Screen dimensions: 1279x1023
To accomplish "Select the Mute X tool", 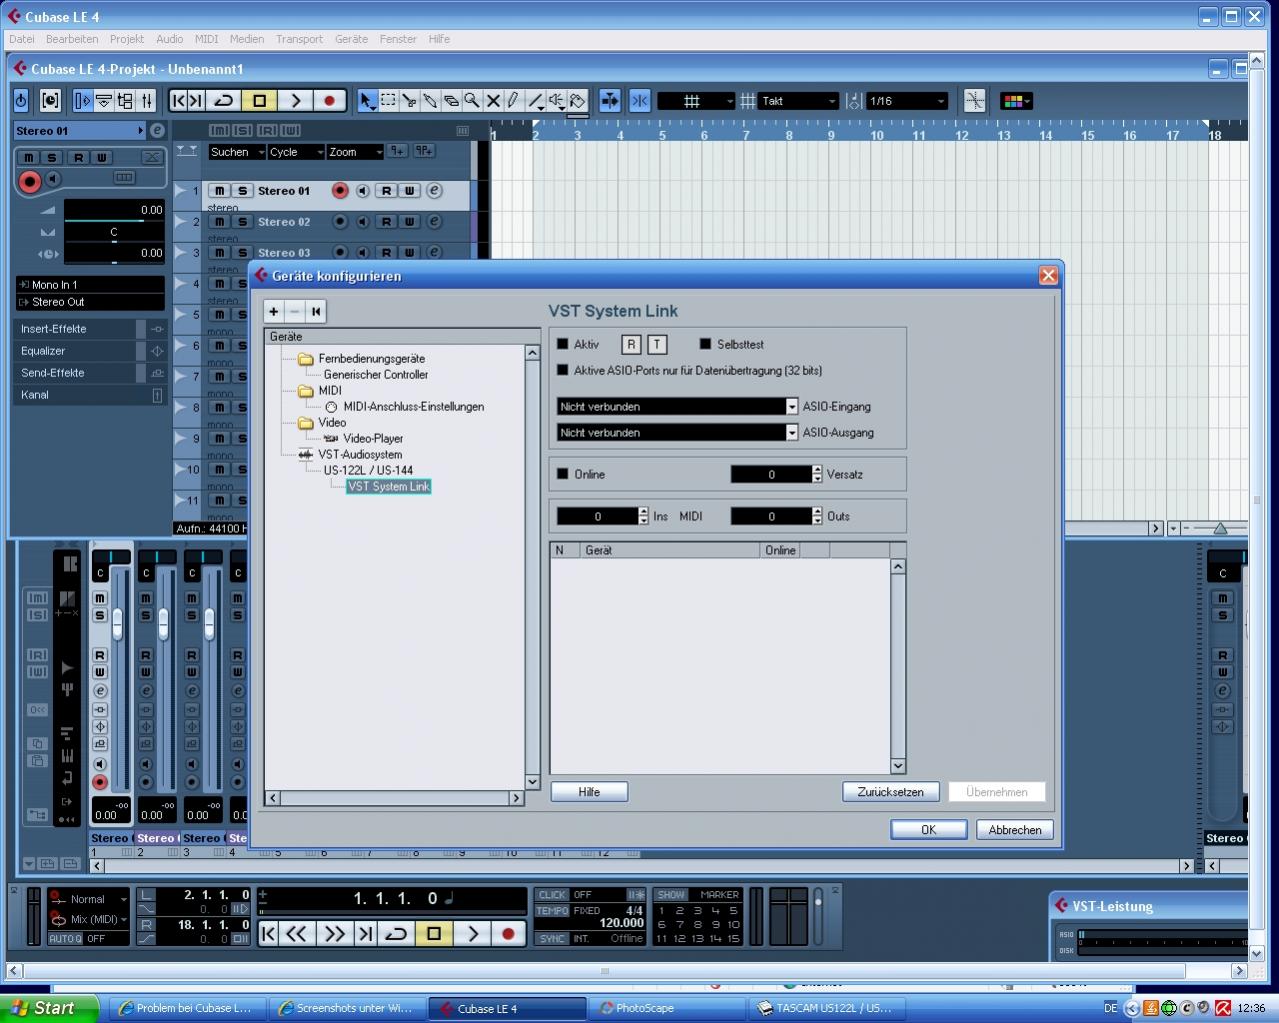I will tap(493, 101).
